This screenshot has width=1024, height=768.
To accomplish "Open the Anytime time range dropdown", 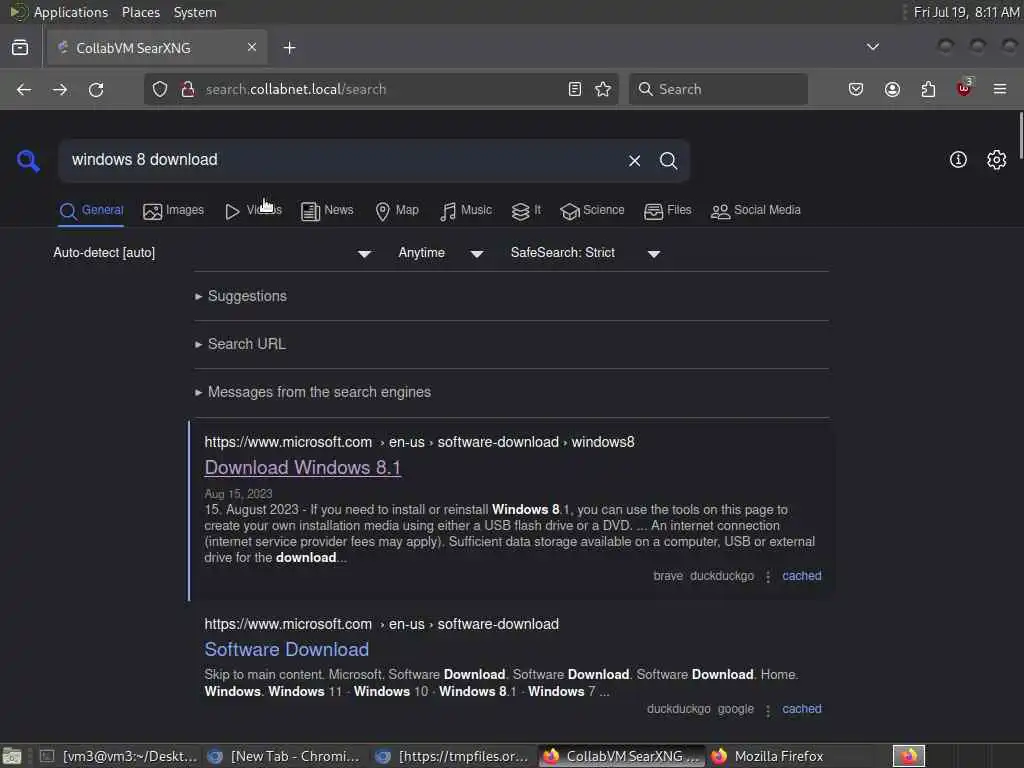I will (x=441, y=253).
